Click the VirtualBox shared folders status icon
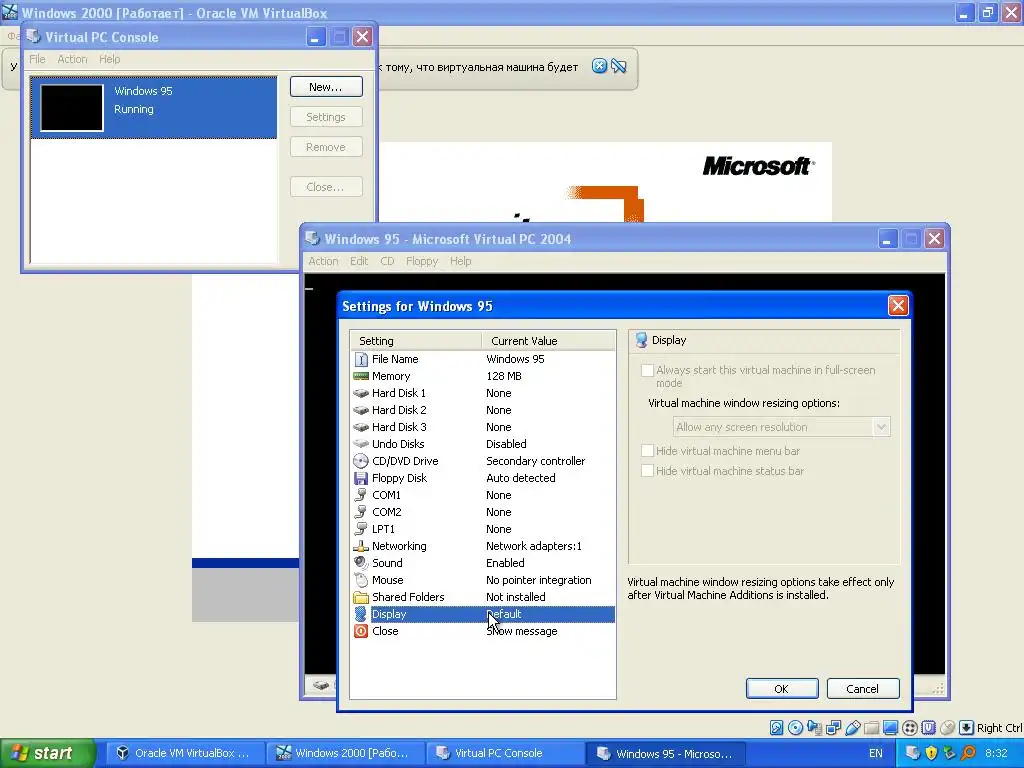The height and width of the screenshot is (768, 1024). point(871,728)
